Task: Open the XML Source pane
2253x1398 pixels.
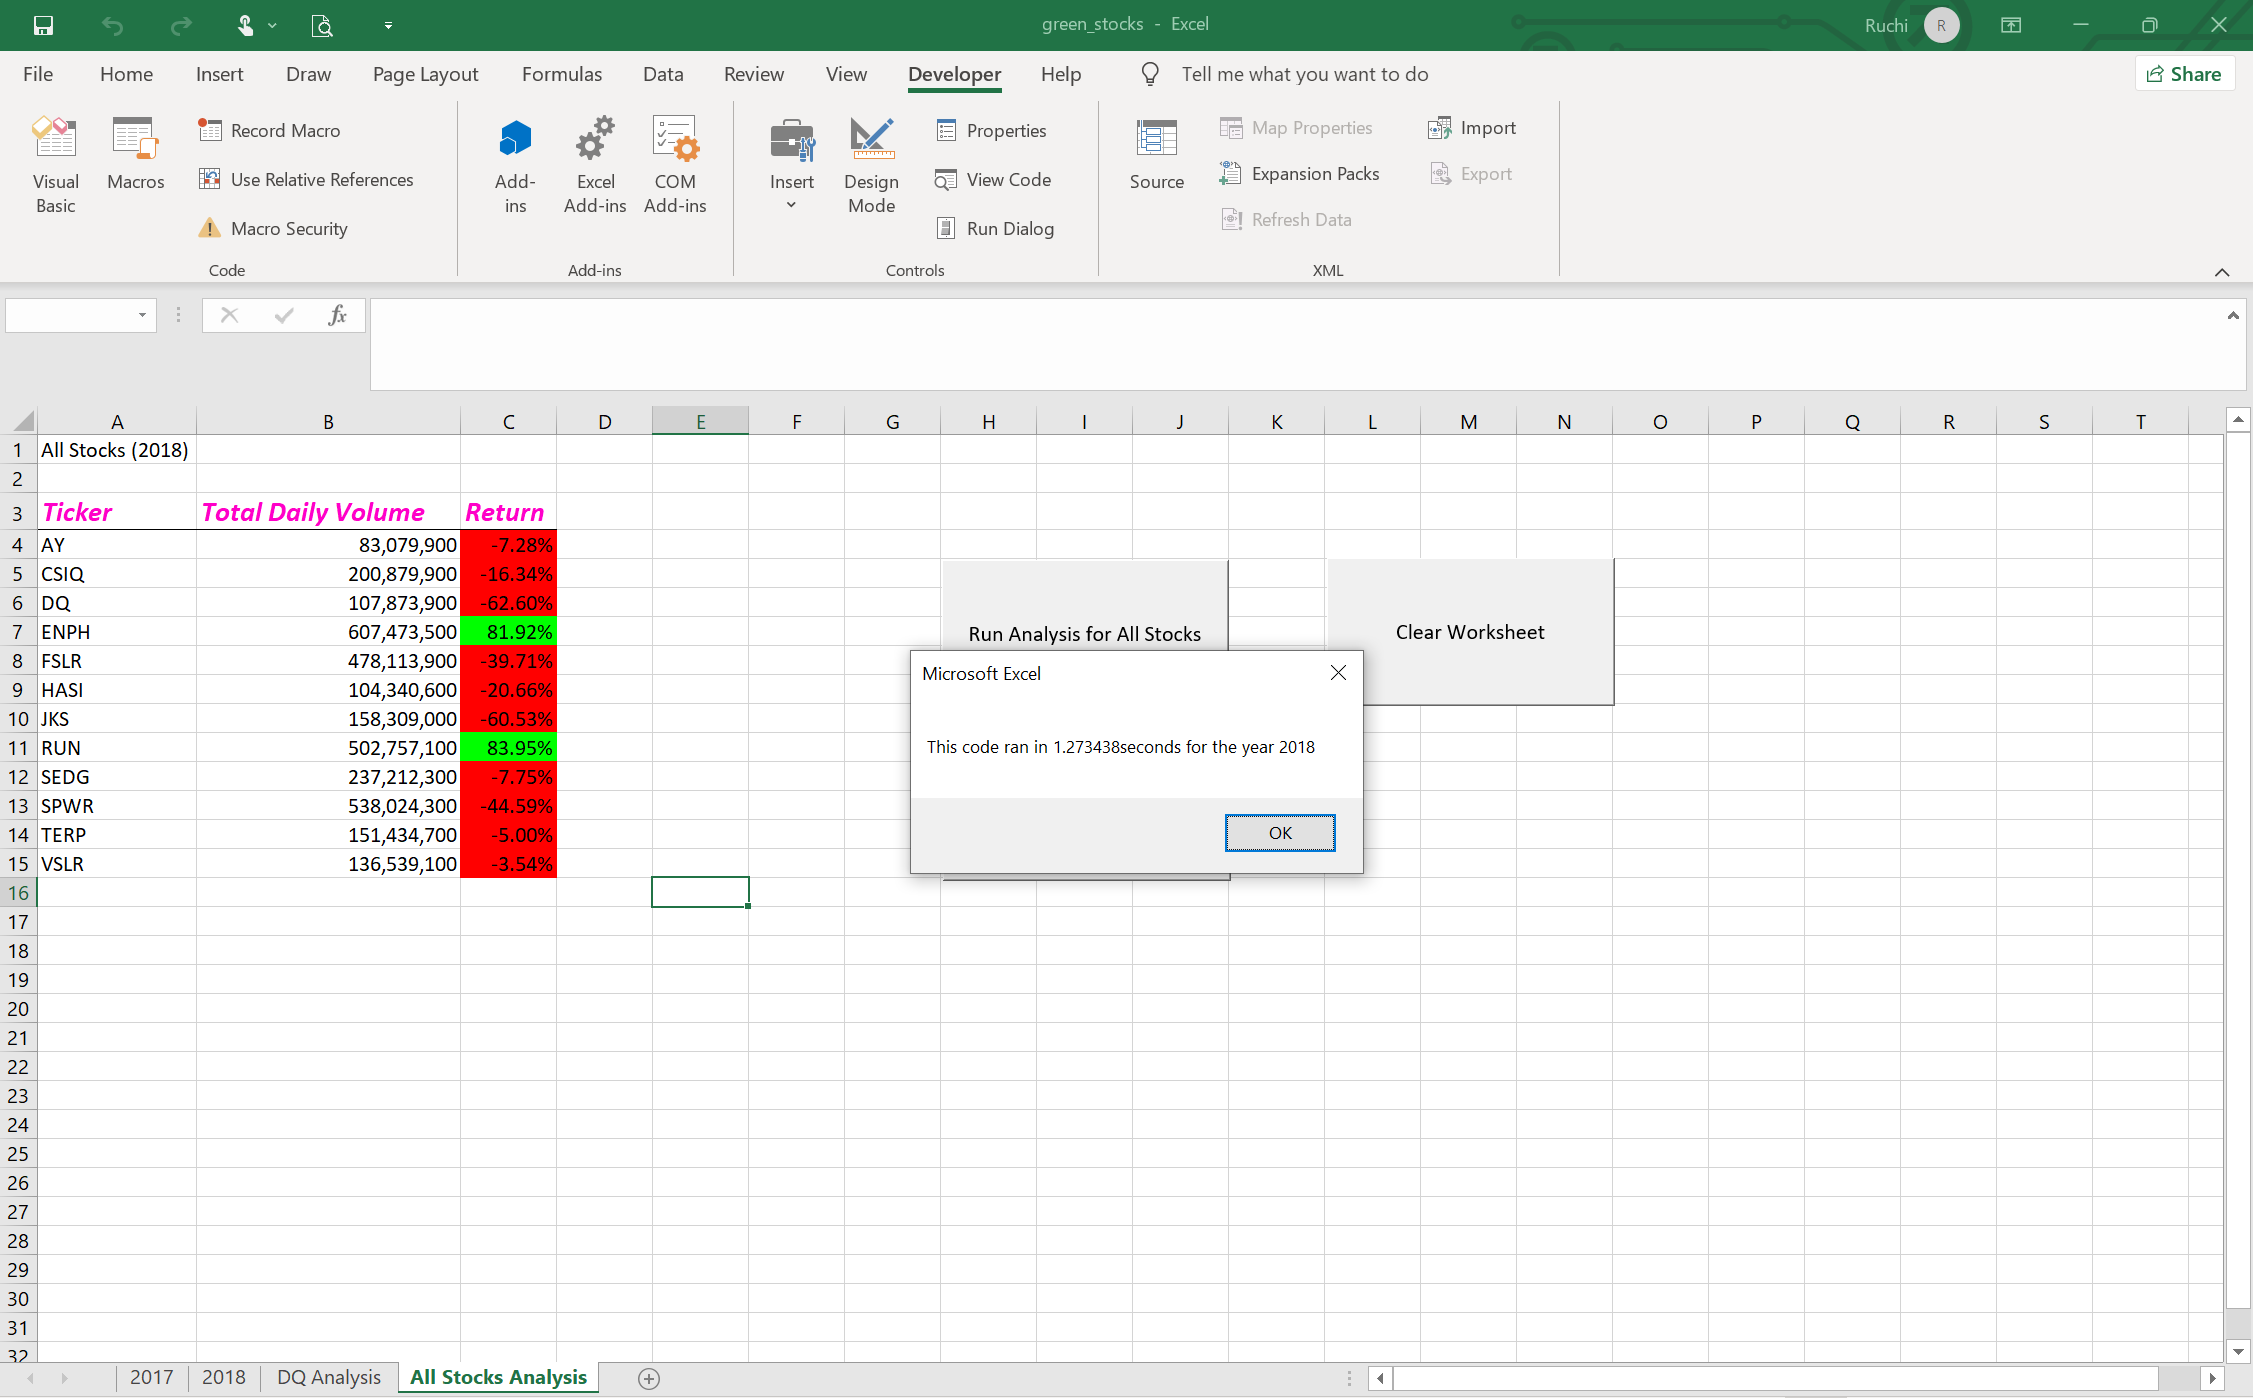Action: click(x=1156, y=153)
